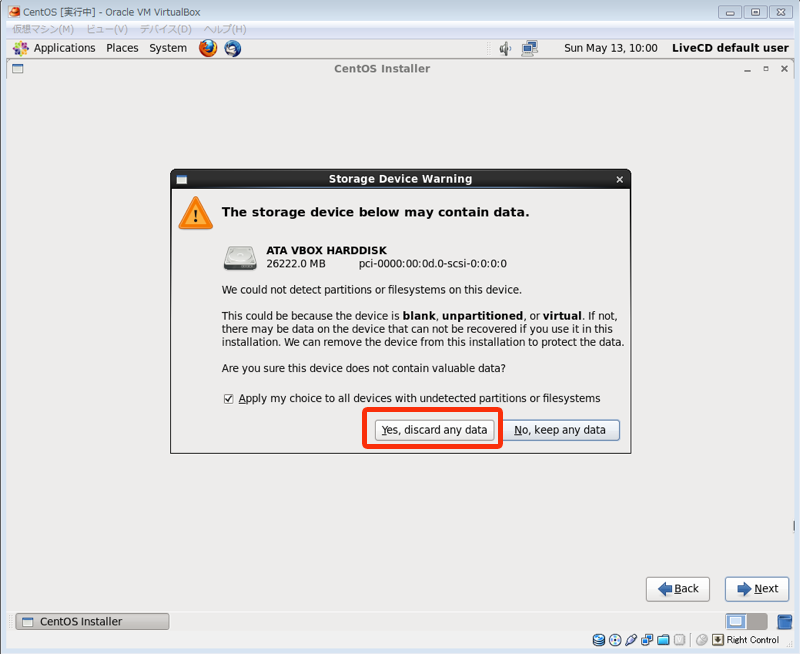
Task: Click the Storage Device Warning window menu icon
Action: (x=182, y=180)
